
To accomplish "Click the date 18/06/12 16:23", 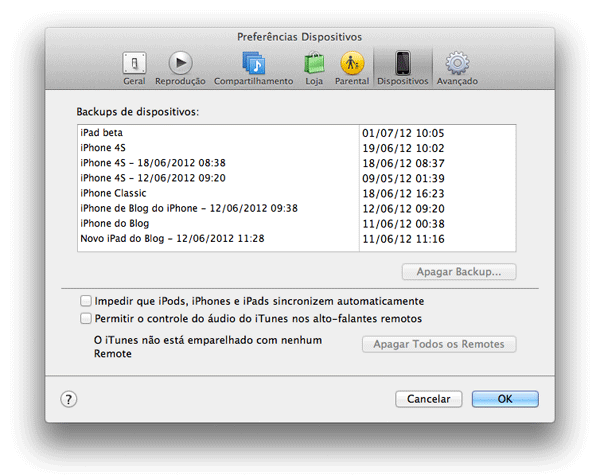I will click(x=403, y=194).
